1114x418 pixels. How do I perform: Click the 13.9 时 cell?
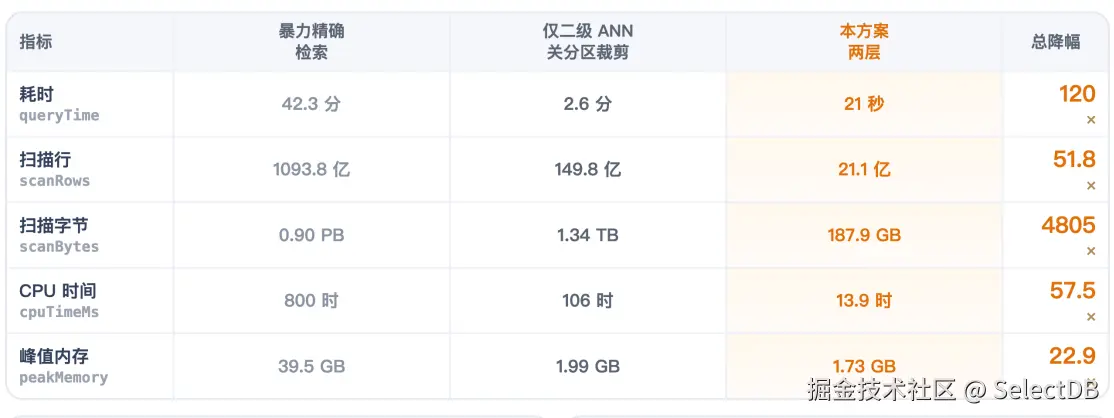864,301
